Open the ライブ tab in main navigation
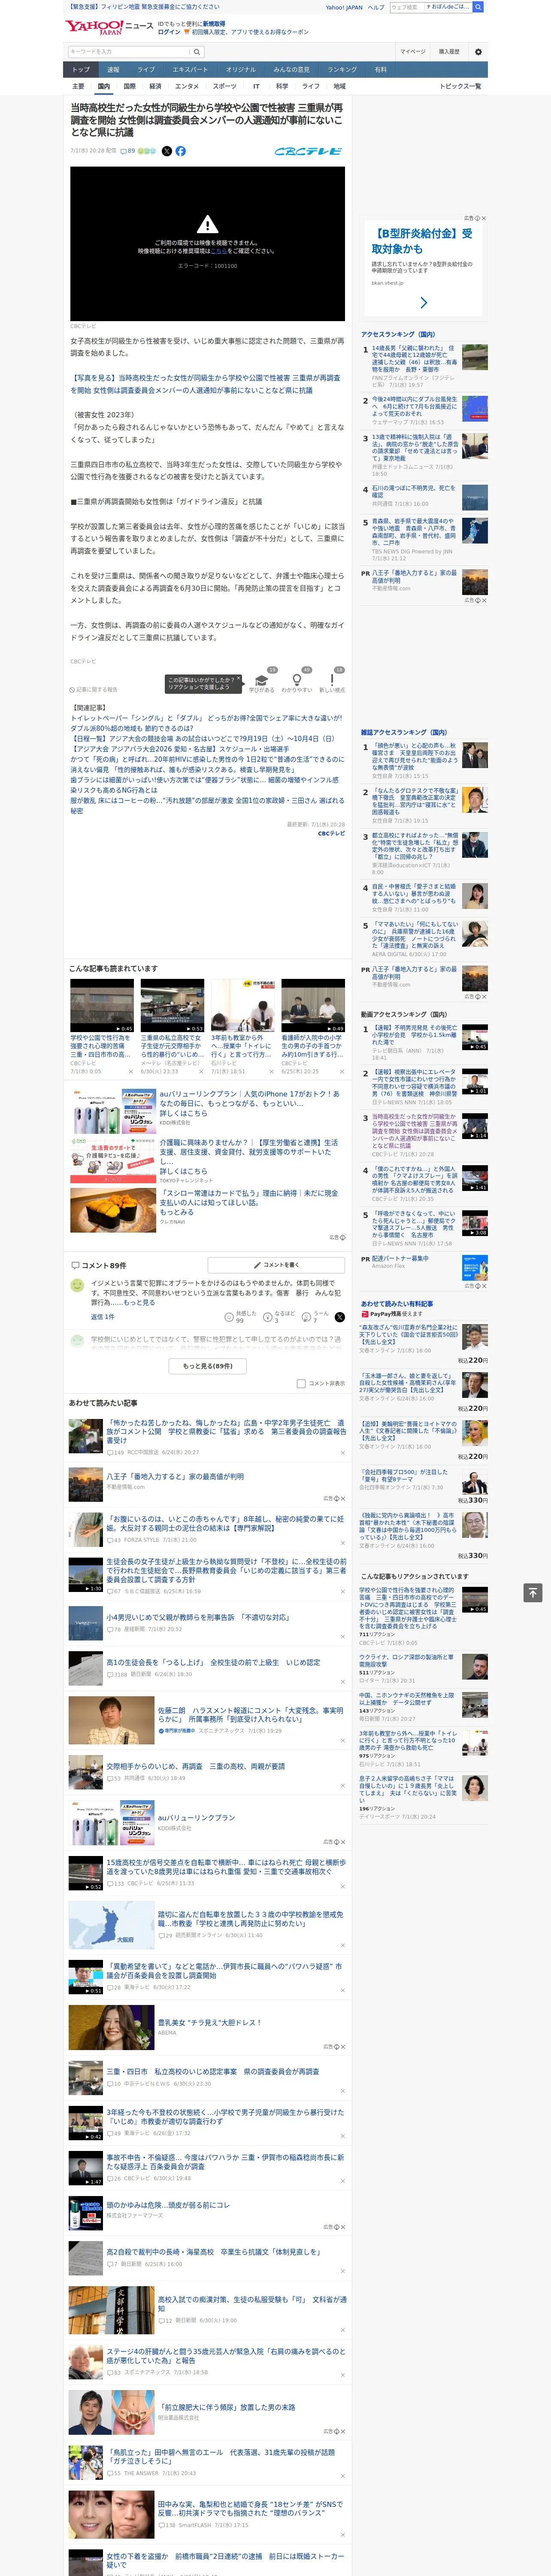 146,69
